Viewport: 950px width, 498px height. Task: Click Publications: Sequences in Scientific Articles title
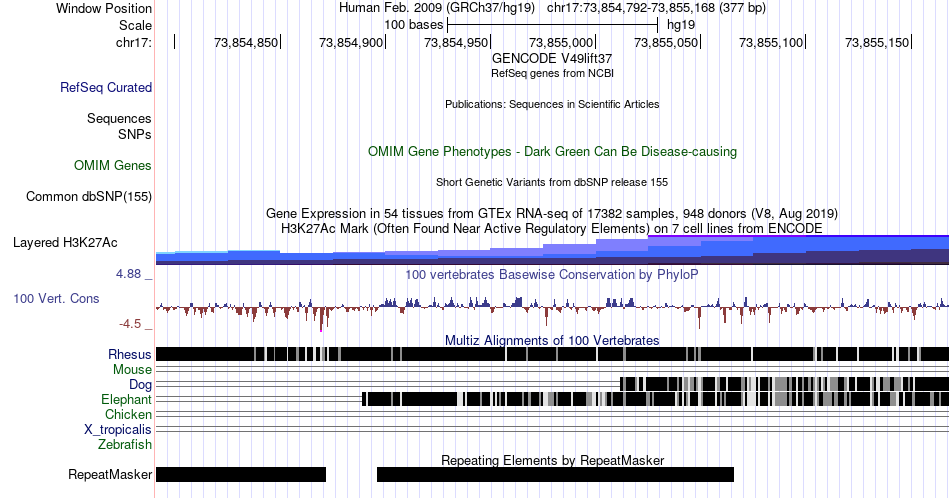tap(552, 104)
